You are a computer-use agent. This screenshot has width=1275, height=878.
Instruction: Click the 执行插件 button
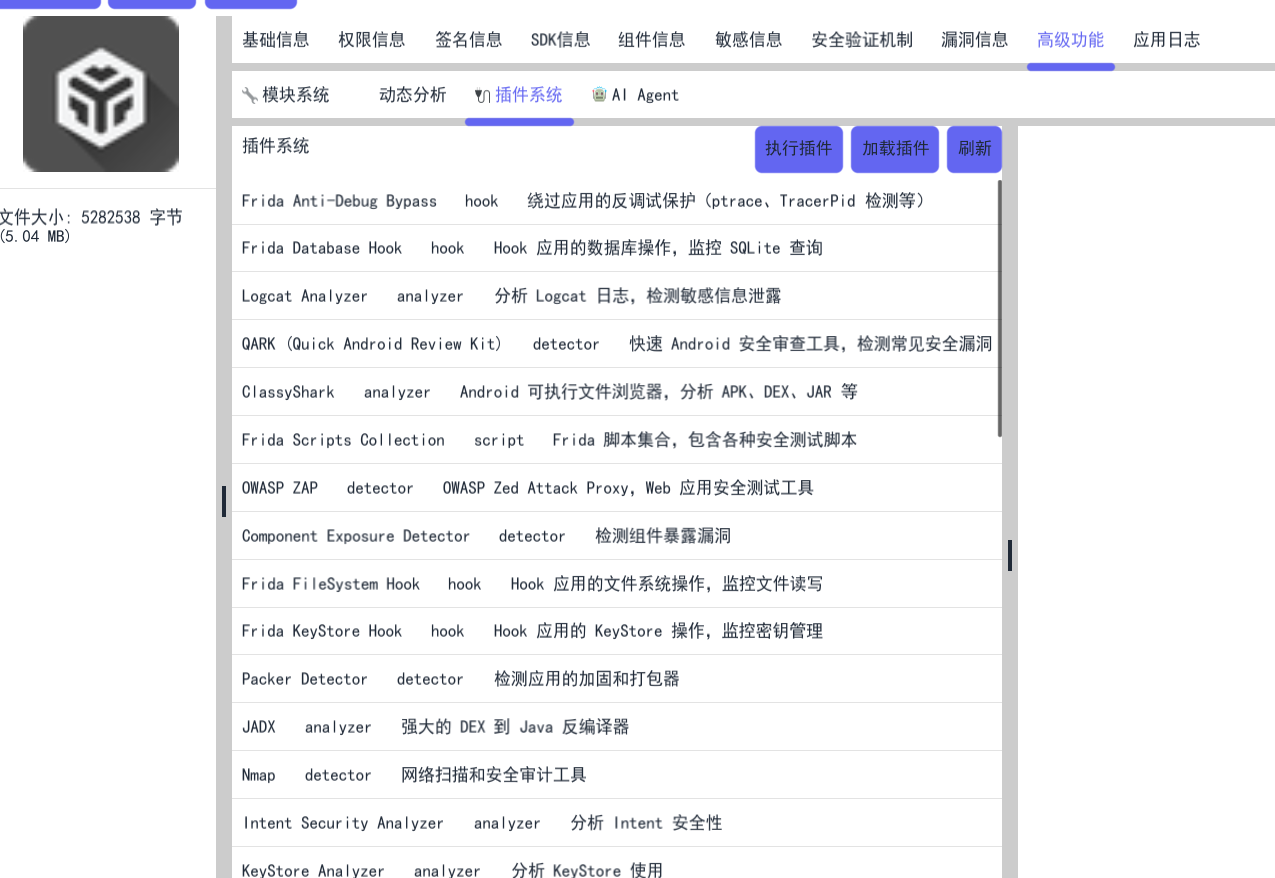pyautogui.click(x=798, y=149)
